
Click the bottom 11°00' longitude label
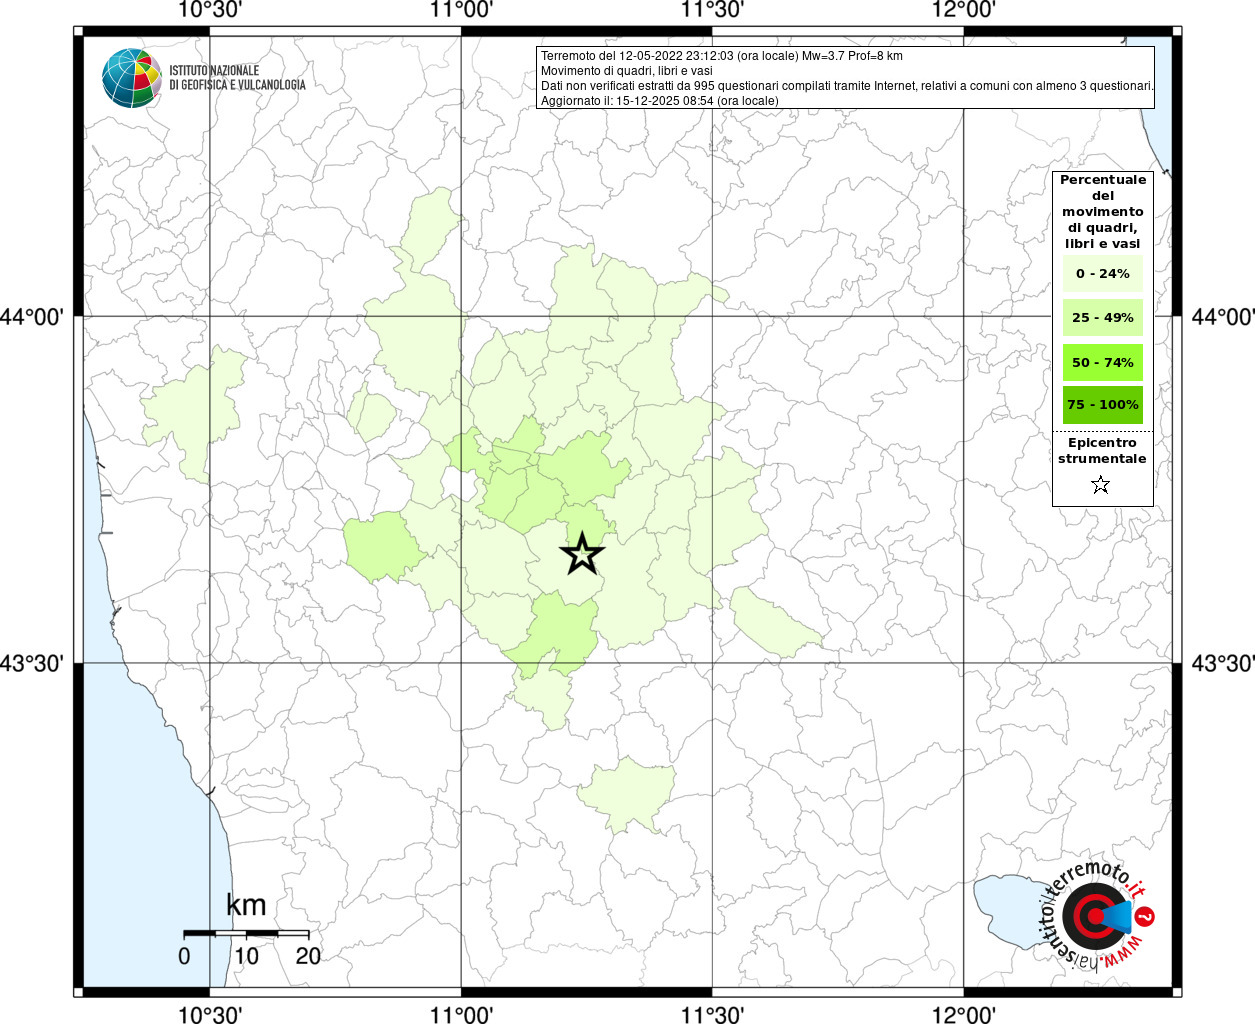click(461, 1014)
